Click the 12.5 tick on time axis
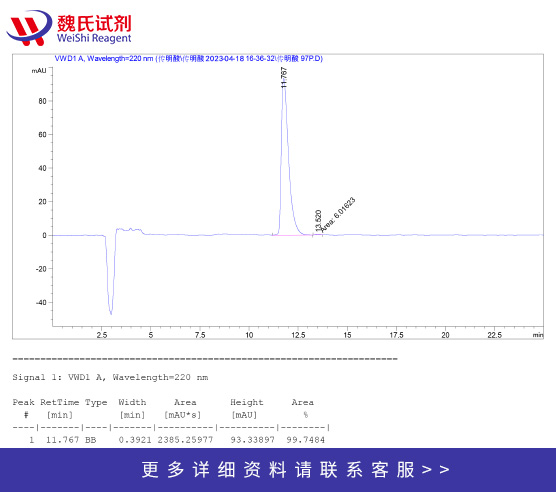This screenshot has width=556, height=492. 298,335
